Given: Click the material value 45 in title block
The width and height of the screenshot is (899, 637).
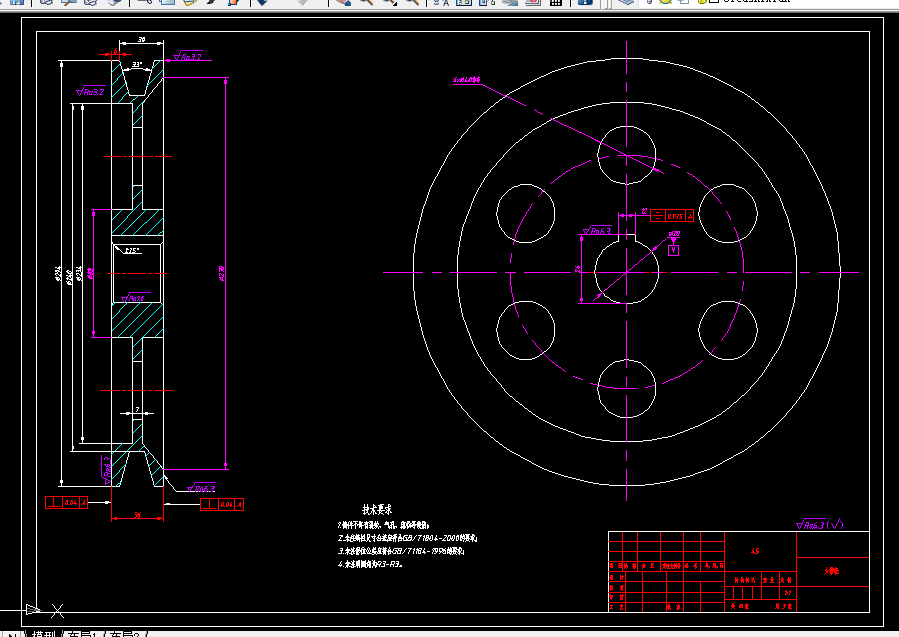Looking at the screenshot, I should pyautogui.click(x=755, y=551).
